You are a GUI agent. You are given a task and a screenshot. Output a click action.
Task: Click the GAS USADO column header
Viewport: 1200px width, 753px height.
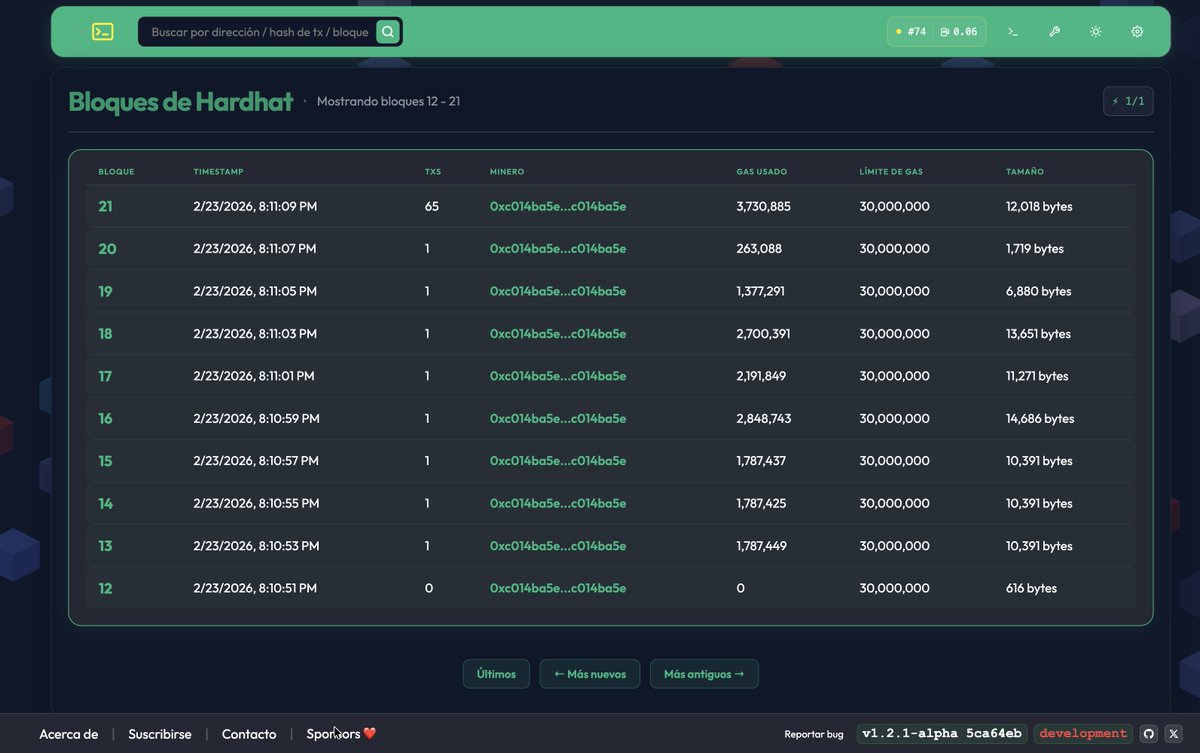pos(762,172)
